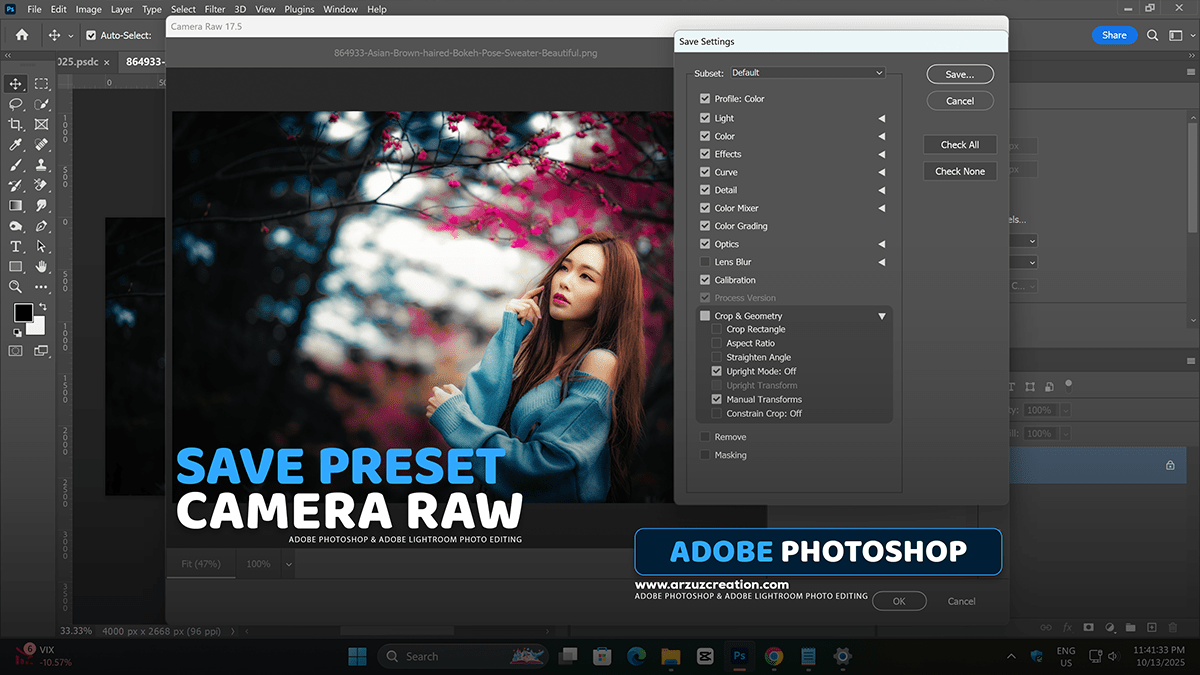The width and height of the screenshot is (1200, 675).
Task: Expand the Detail settings arrow
Action: pos(881,190)
